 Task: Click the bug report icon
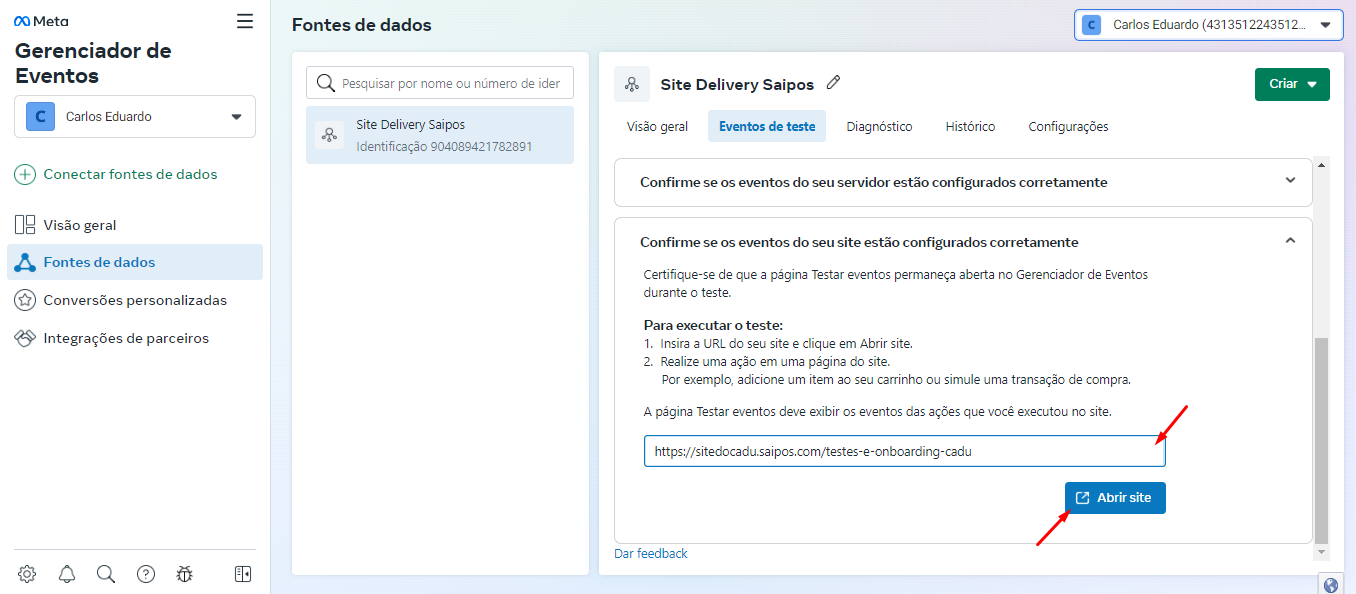point(185,574)
